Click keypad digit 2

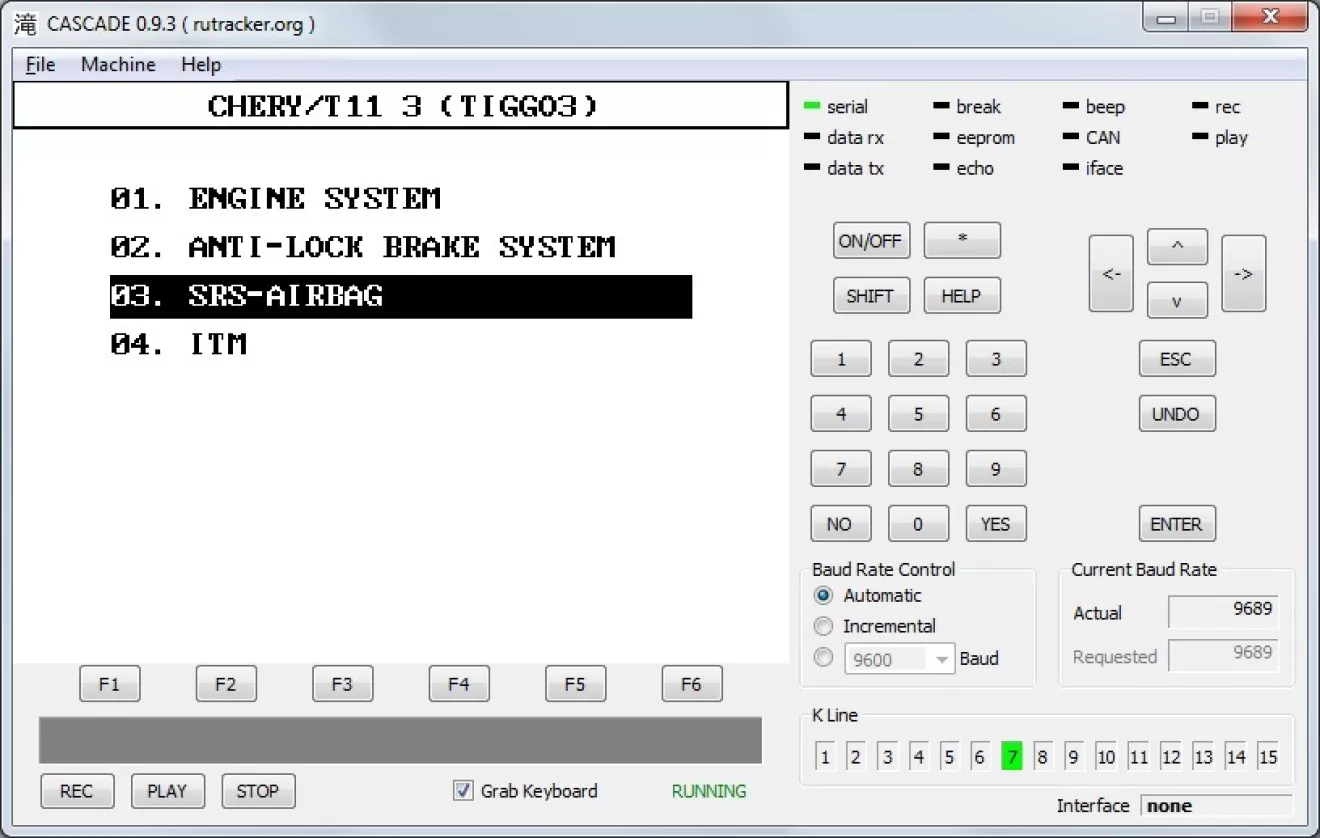coord(918,359)
